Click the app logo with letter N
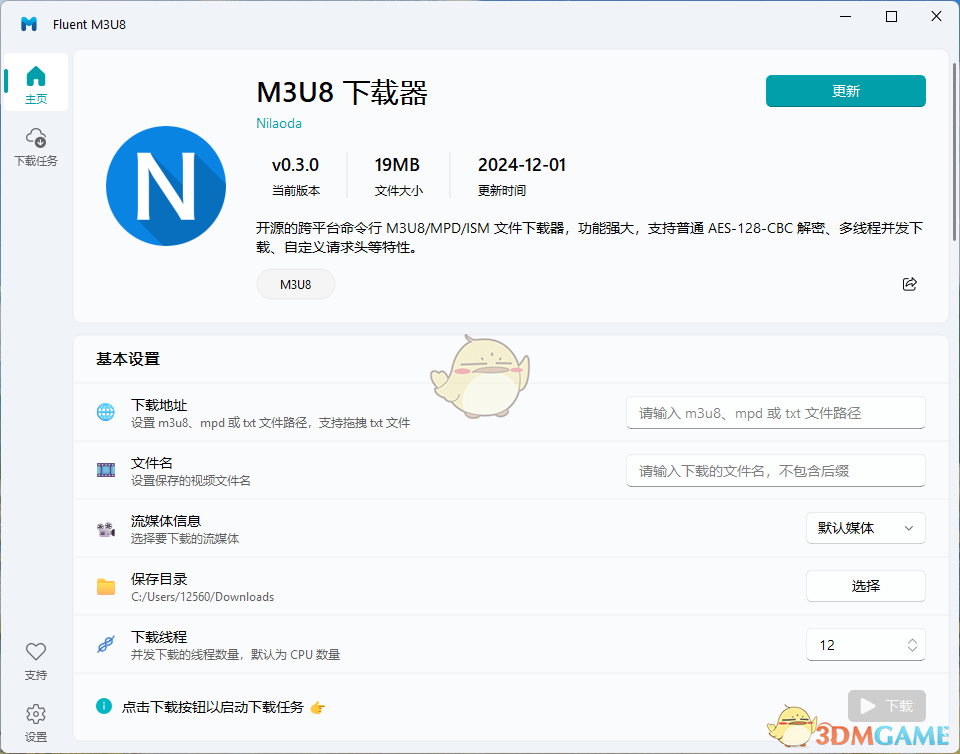The image size is (960, 754). coord(166,186)
